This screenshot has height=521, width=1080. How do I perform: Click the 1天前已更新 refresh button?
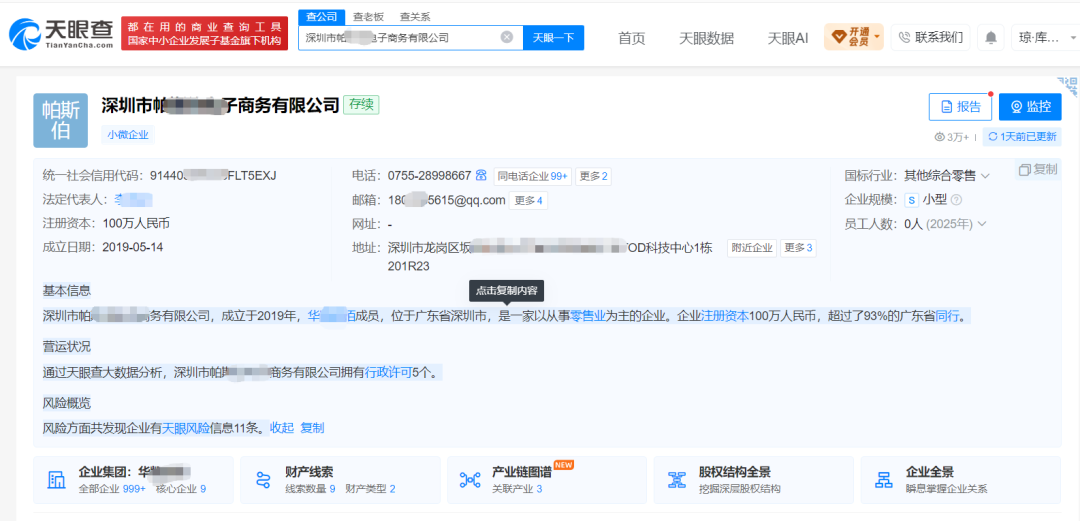pos(1022,136)
